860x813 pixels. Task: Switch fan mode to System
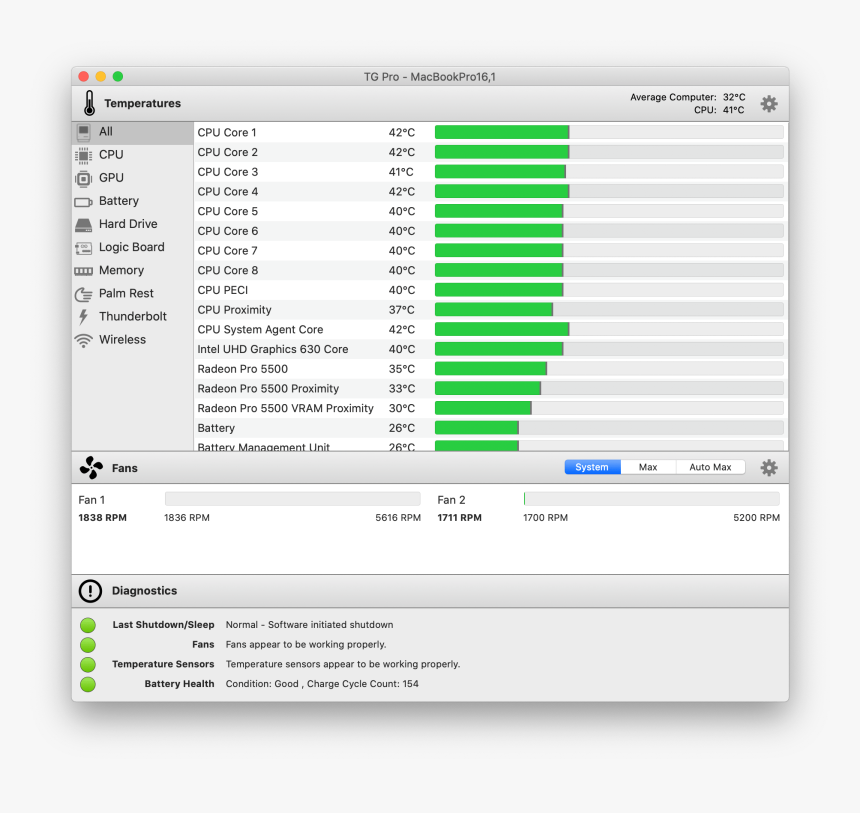tap(592, 467)
